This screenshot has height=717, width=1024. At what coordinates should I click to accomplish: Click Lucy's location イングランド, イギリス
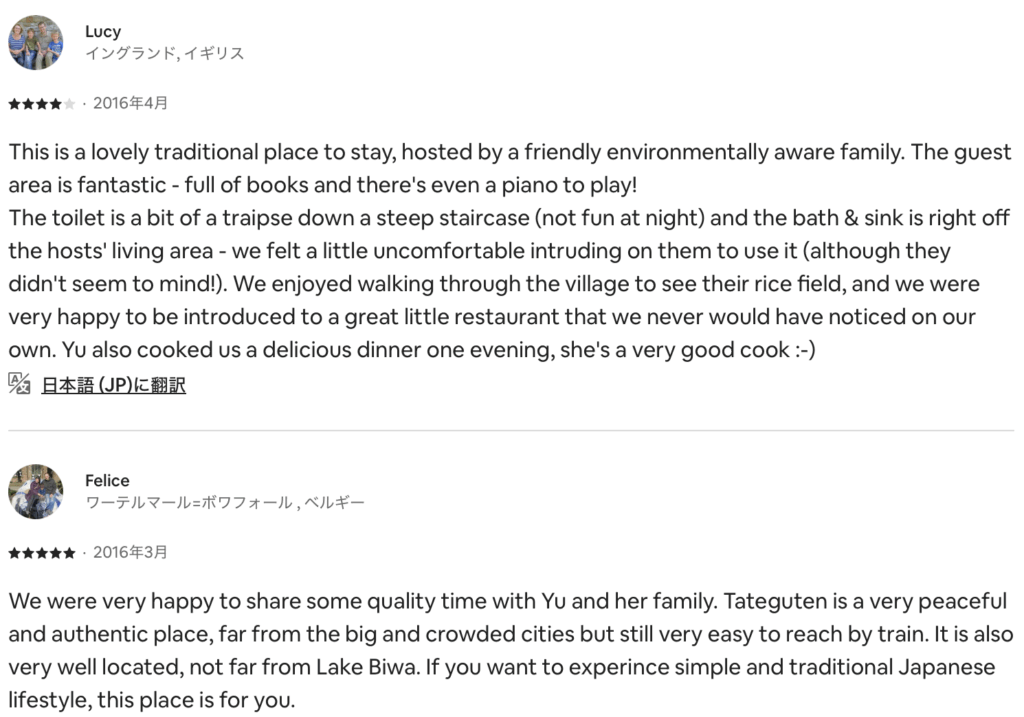click(x=164, y=53)
